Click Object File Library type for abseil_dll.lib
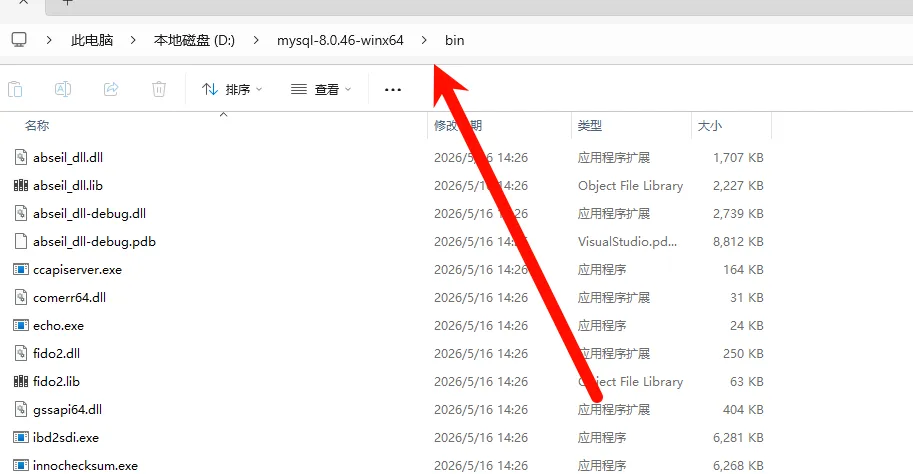The height and width of the screenshot is (474, 913). point(631,185)
